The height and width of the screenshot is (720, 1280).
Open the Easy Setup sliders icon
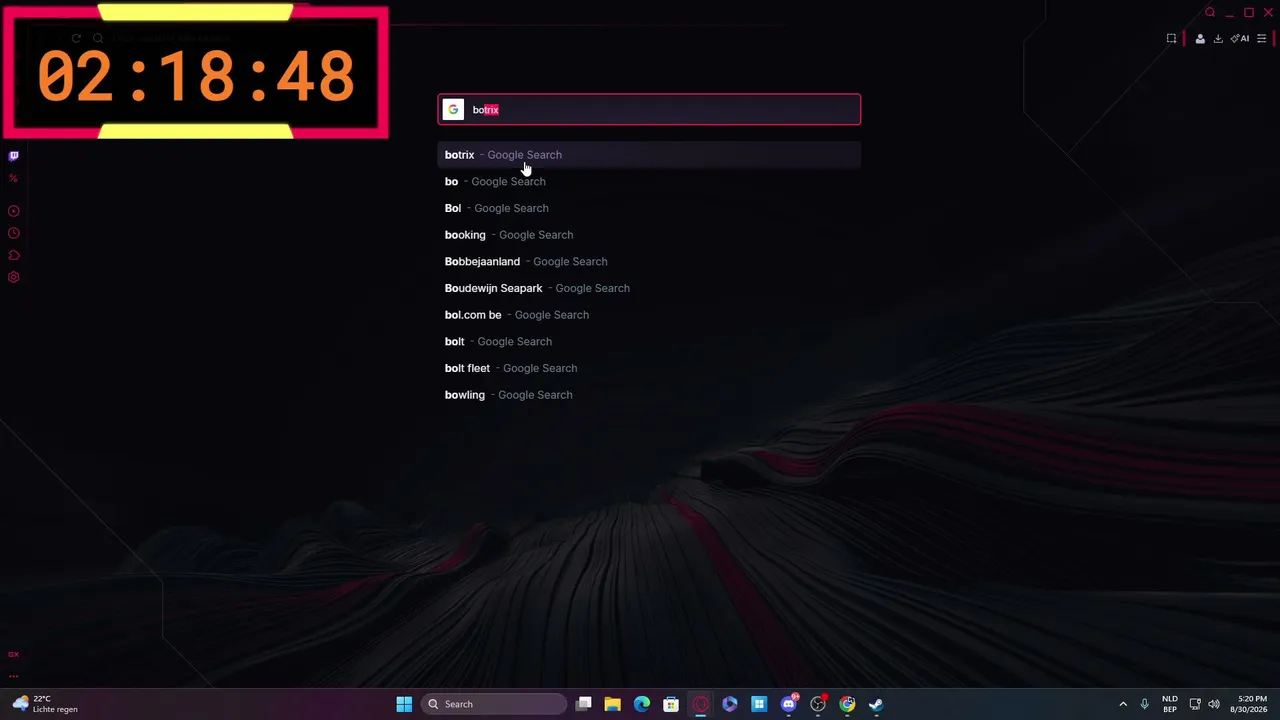(x=1261, y=39)
